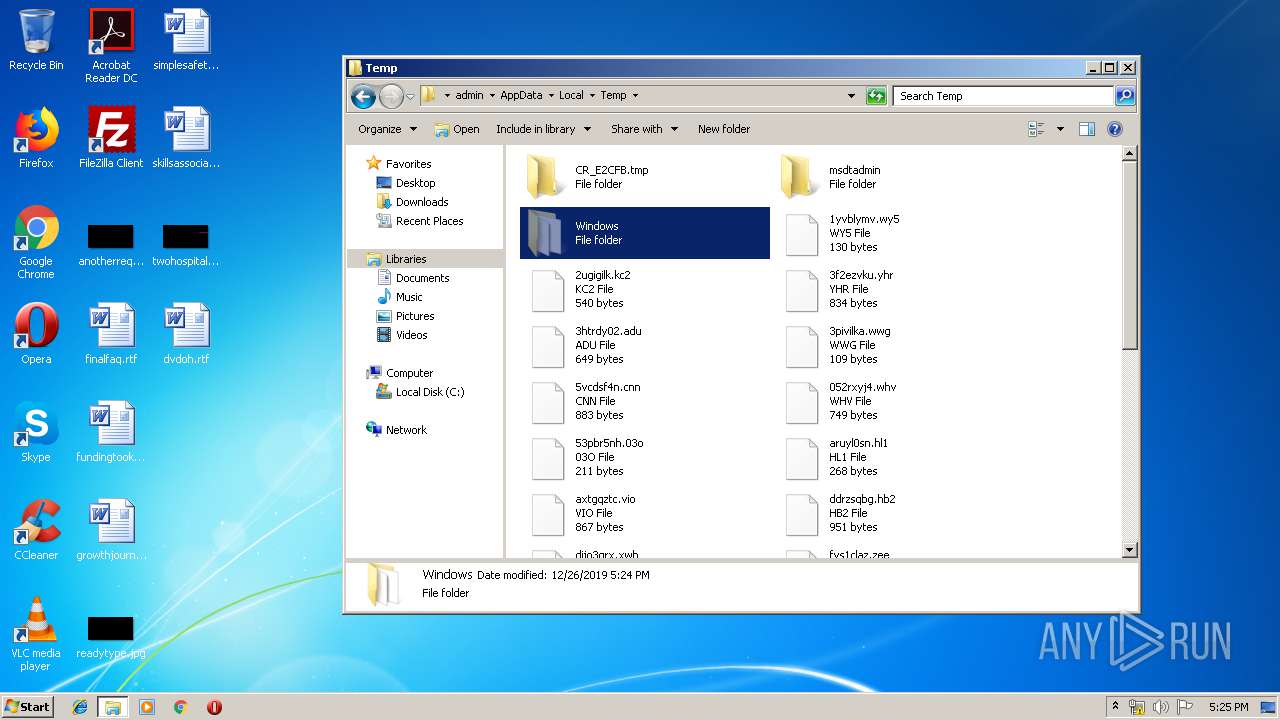Select the readytype.jpg desktop file
1280x720 pixels.
(x=111, y=637)
